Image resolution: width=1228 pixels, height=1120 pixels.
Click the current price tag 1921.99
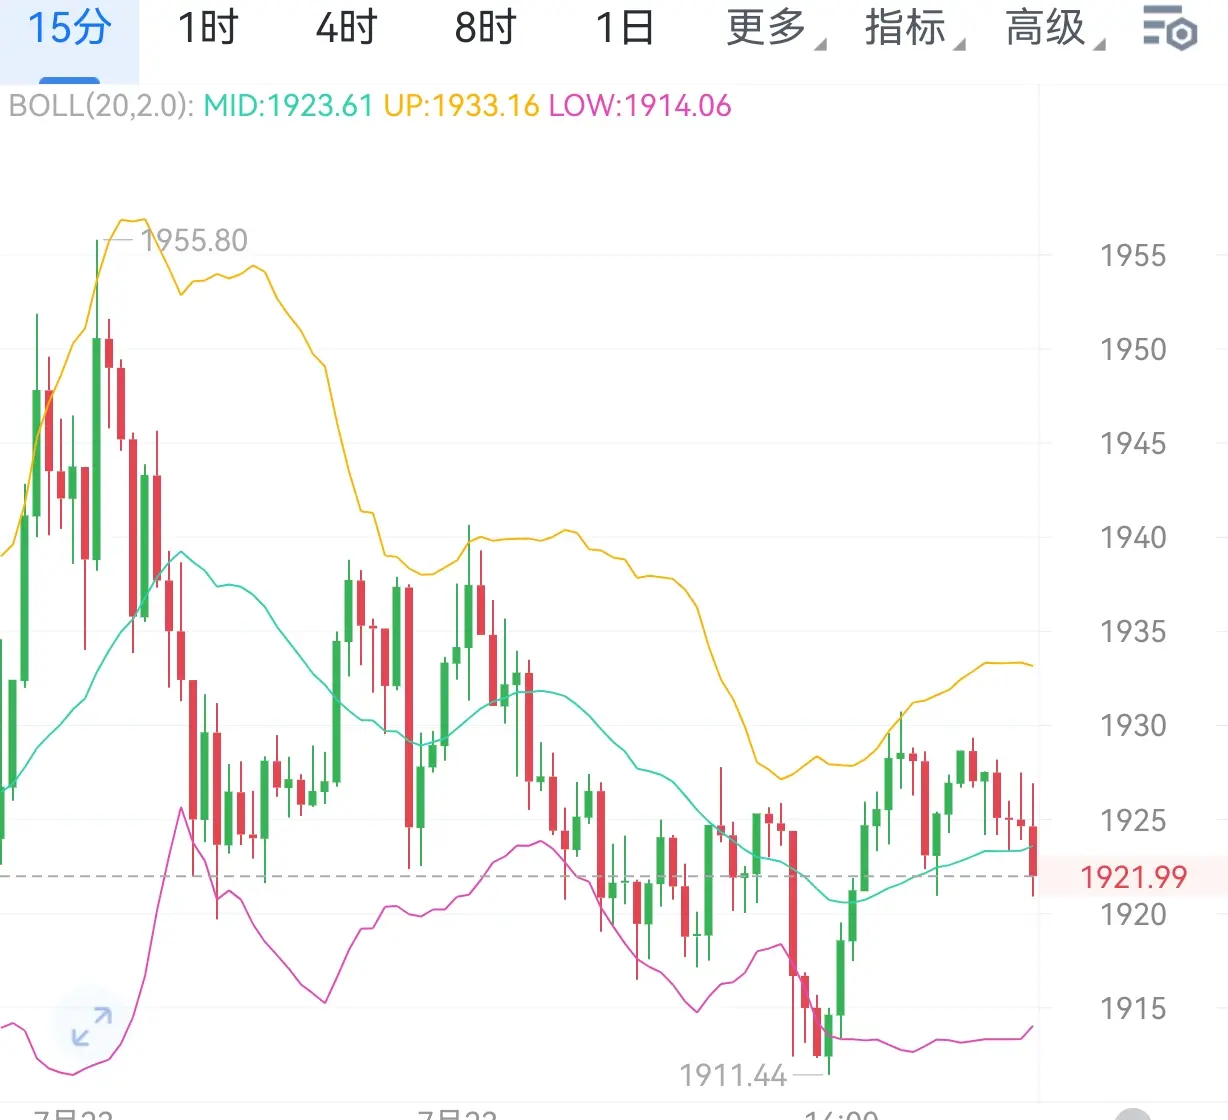[1133, 877]
